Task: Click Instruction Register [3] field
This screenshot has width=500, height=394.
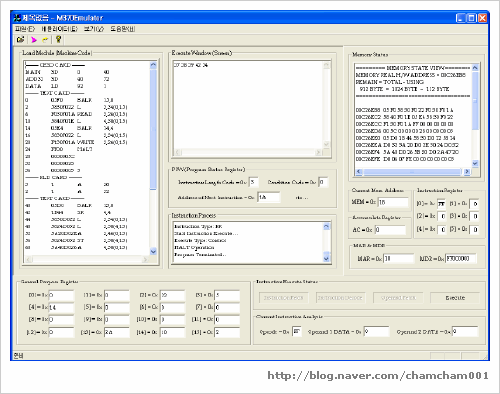Action: [x=474, y=216]
